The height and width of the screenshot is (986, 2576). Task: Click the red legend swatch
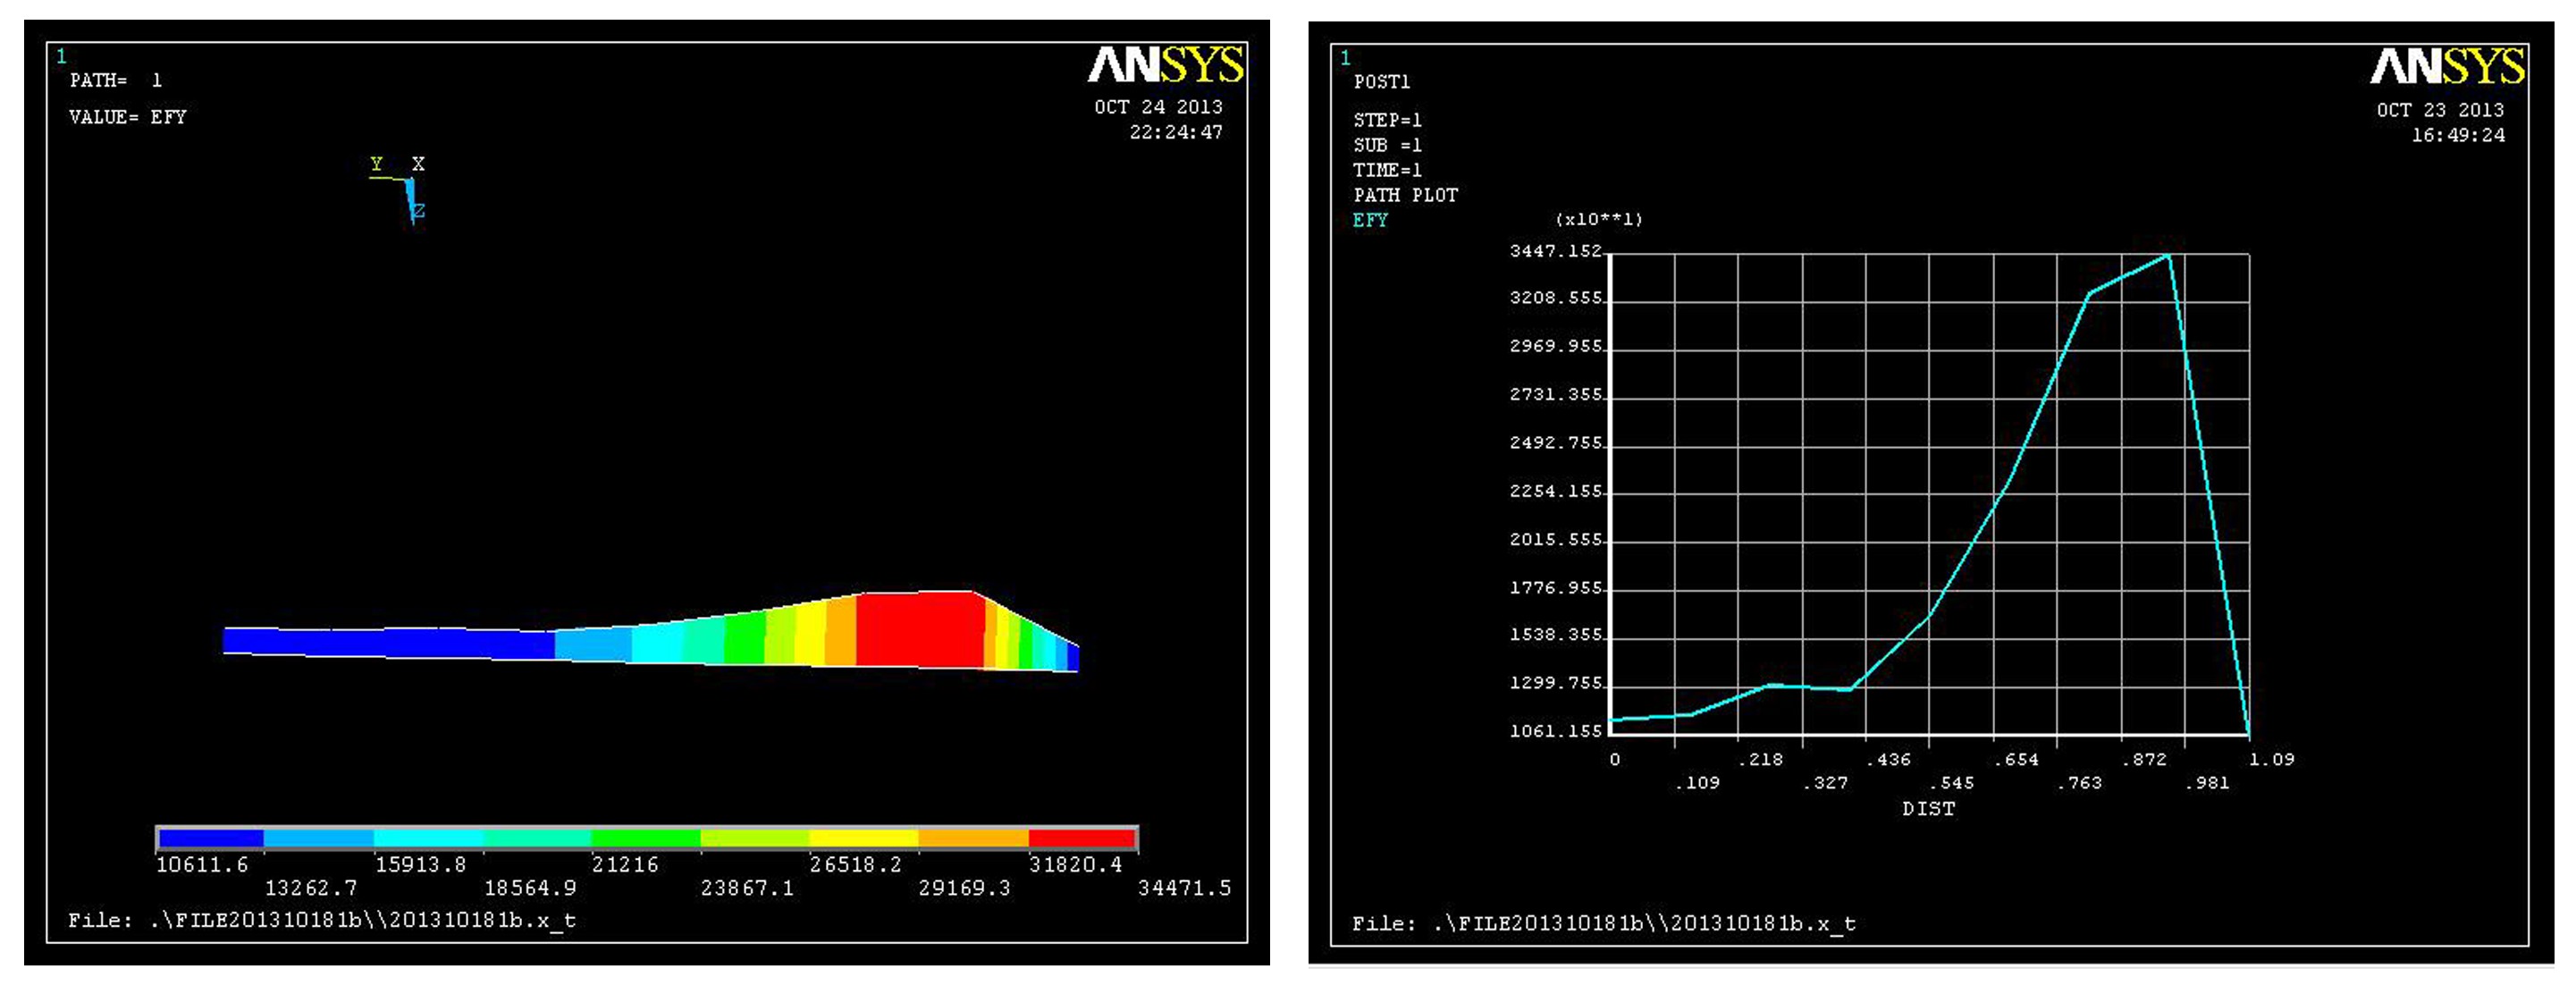click(1083, 838)
